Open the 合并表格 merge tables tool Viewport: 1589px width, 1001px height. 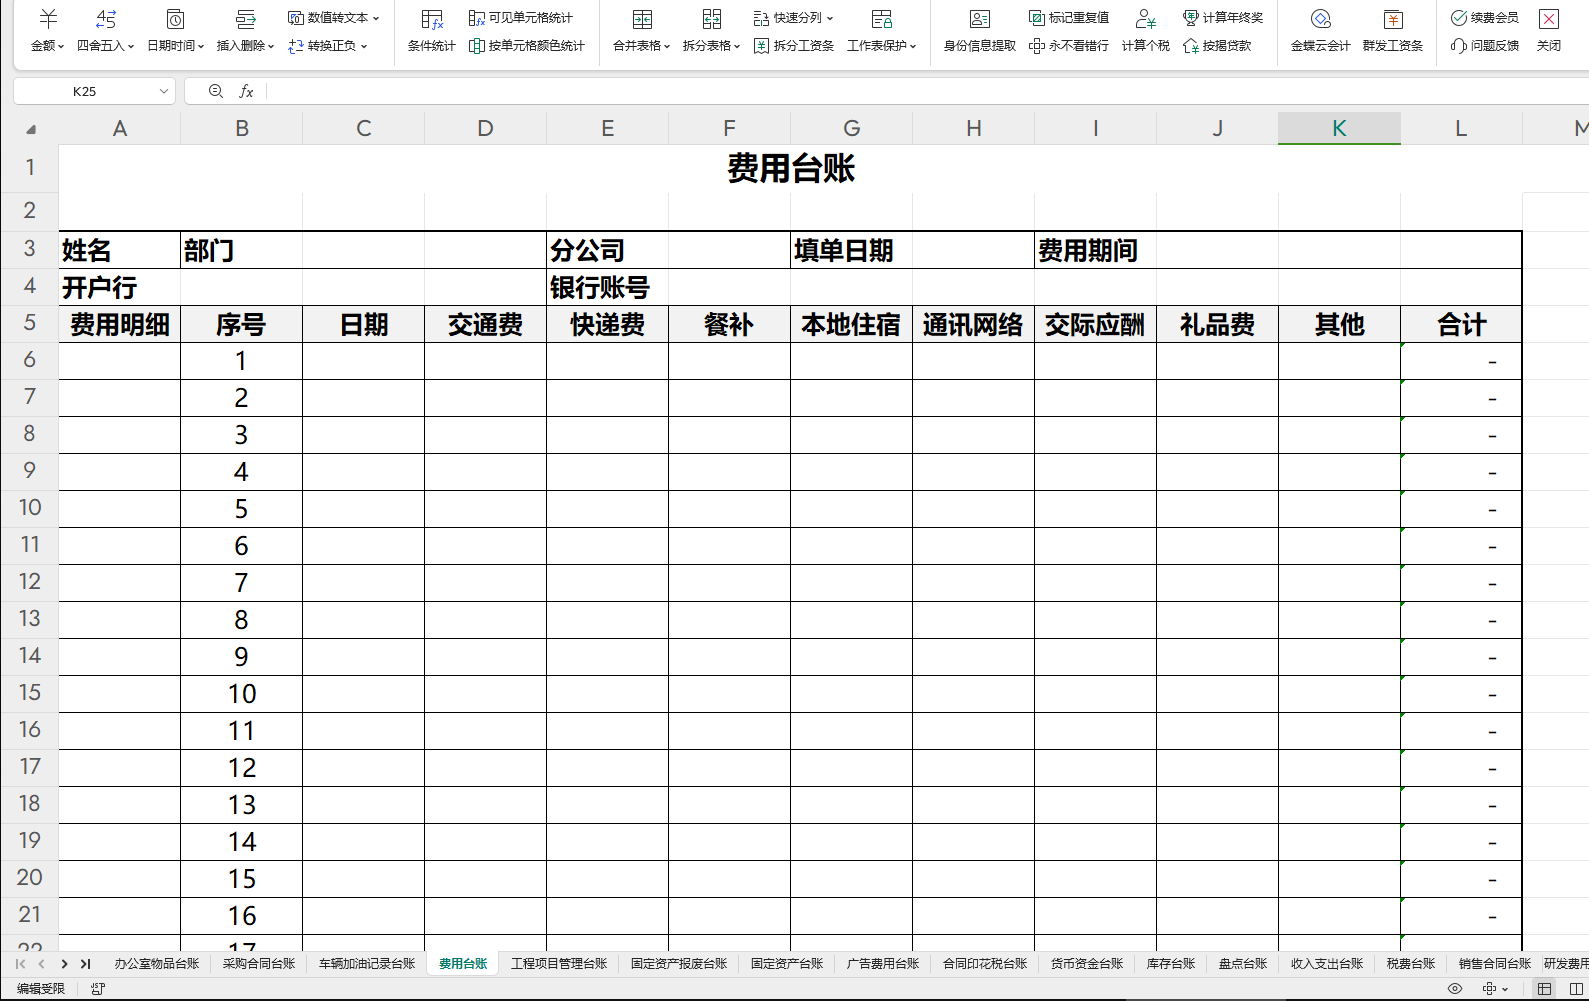click(641, 30)
